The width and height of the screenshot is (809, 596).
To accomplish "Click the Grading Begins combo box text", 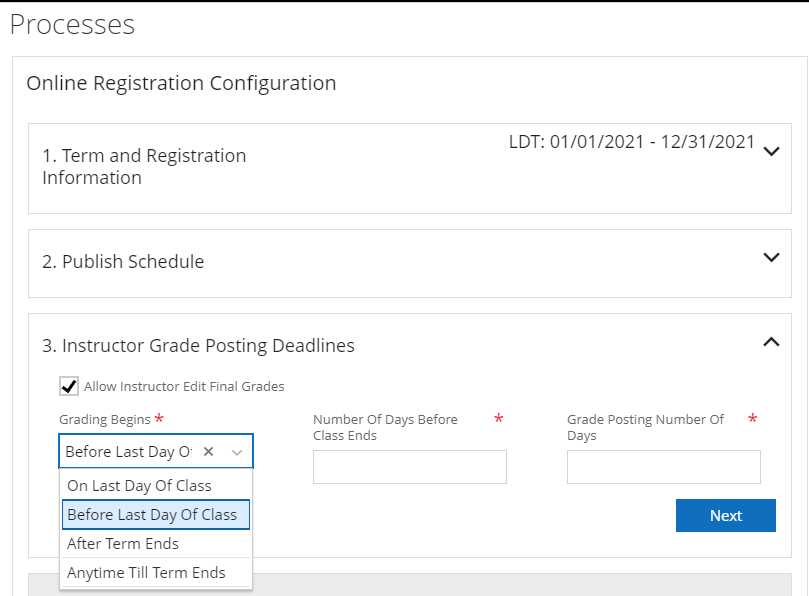I will click(128, 452).
